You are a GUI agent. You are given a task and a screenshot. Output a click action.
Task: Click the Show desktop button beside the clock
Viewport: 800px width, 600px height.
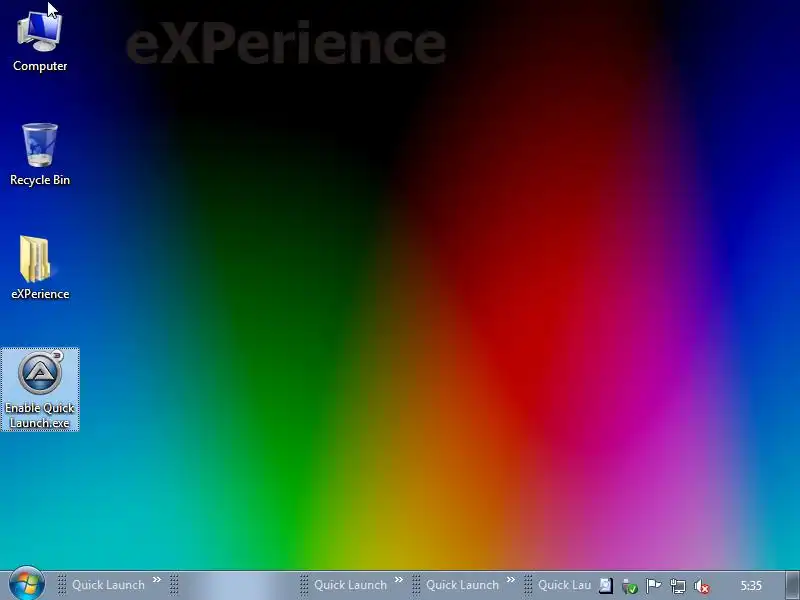pyautogui.click(x=792, y=585)
